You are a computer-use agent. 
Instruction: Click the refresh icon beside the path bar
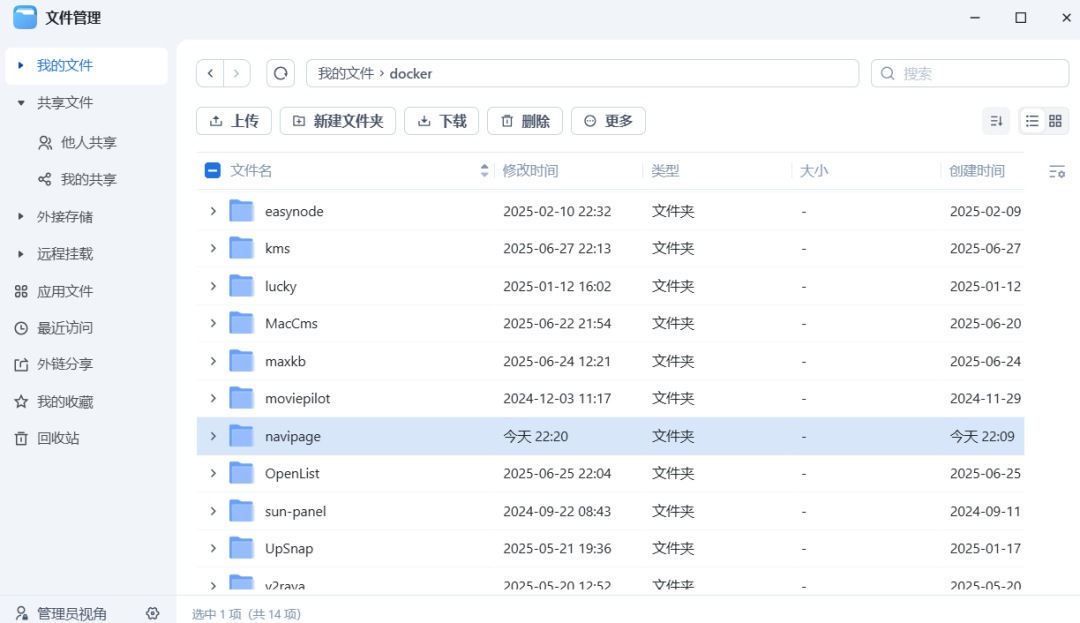coord(280,73)
